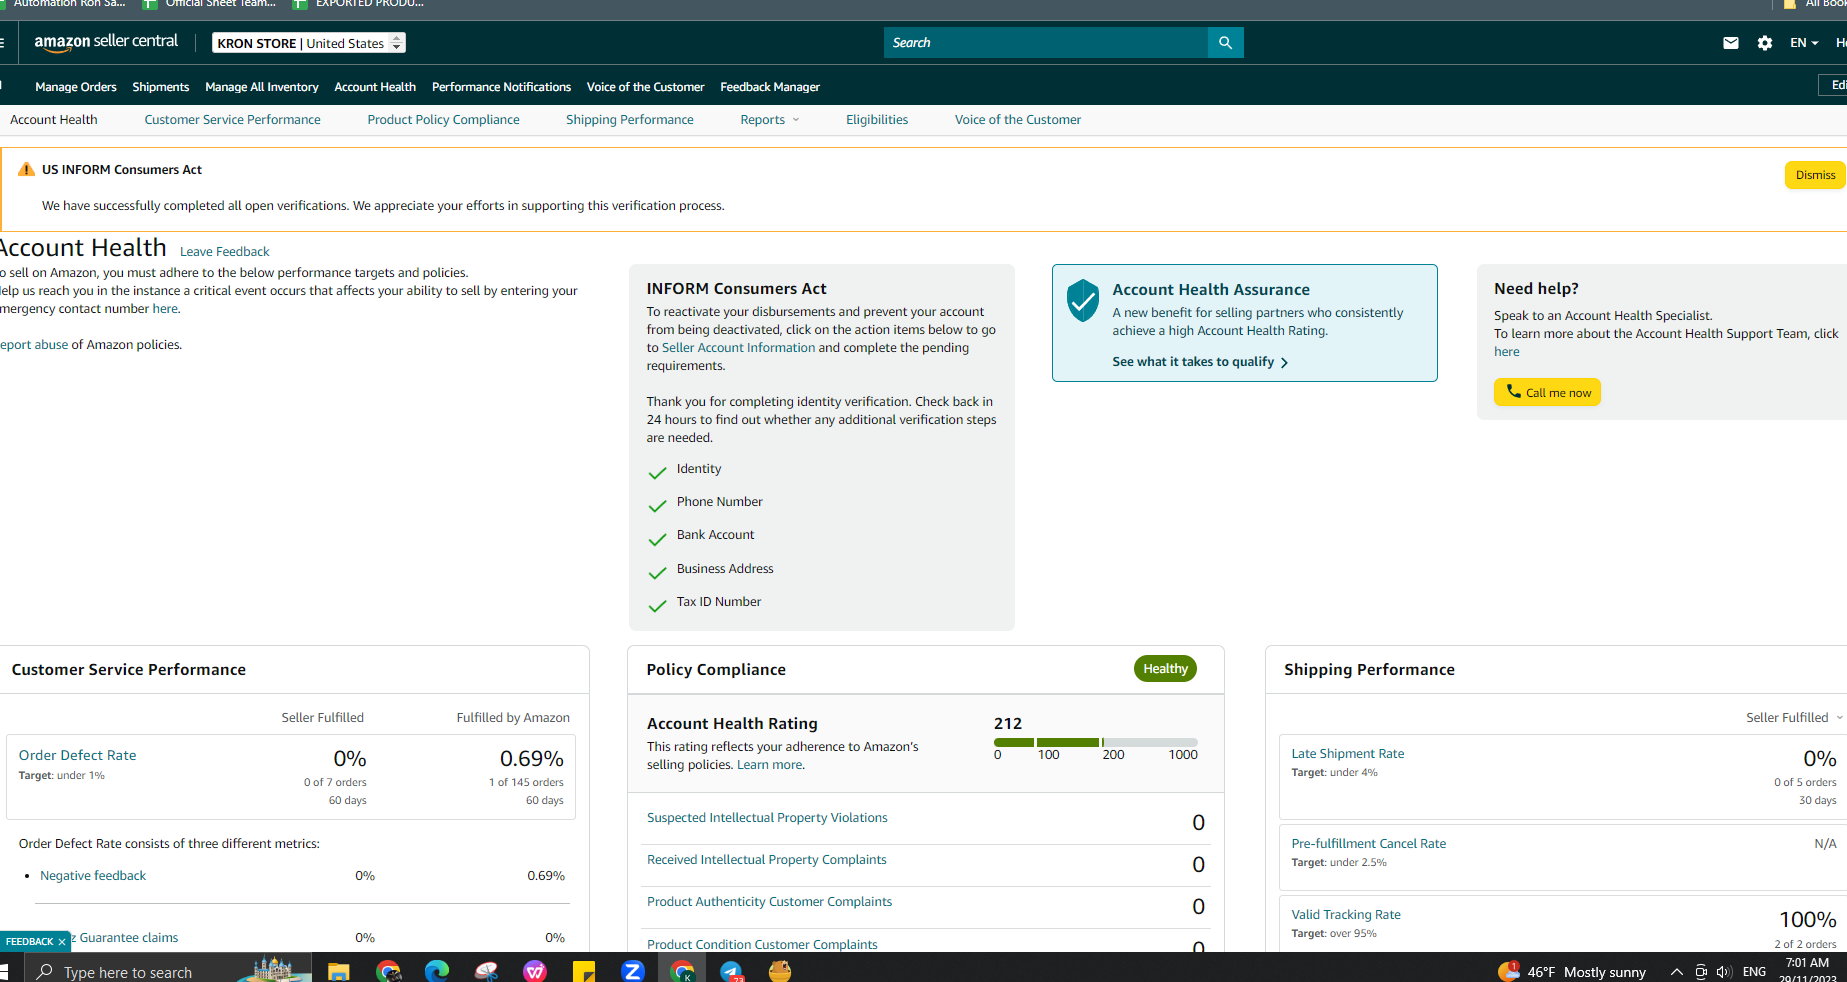
Task: Click the volume speaker tray icon
Action: click(1723, 972)
